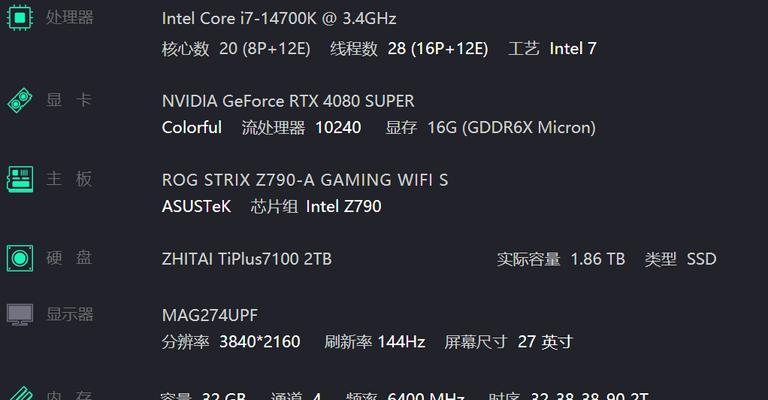Click Intel Core i7-14700K processor name
The width and height of the screenshot is (768, 400).
(x=279, y=19)
